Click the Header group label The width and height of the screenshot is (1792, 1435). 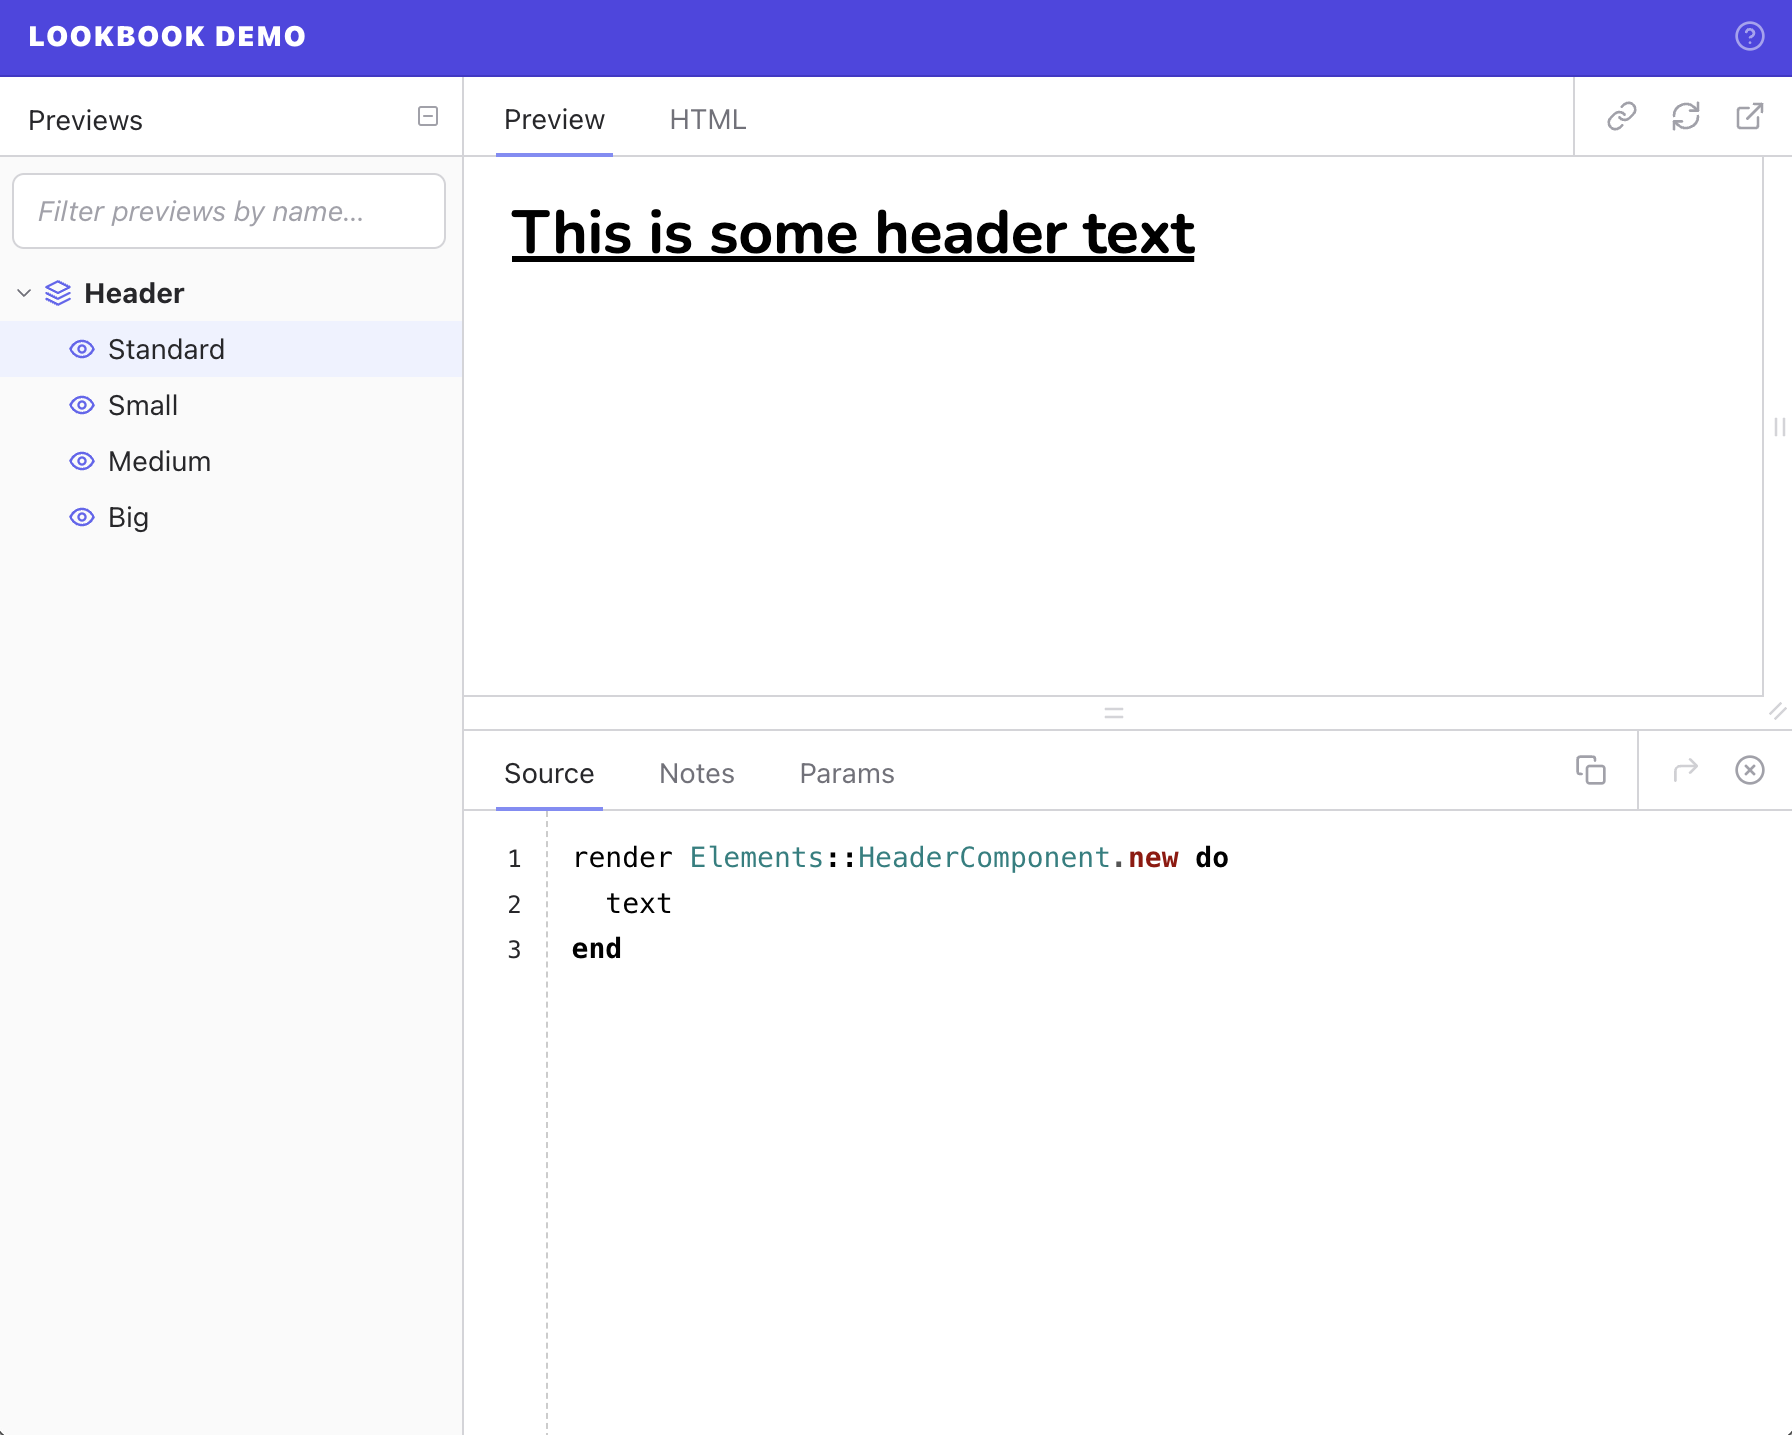click(x=134, y=293)
